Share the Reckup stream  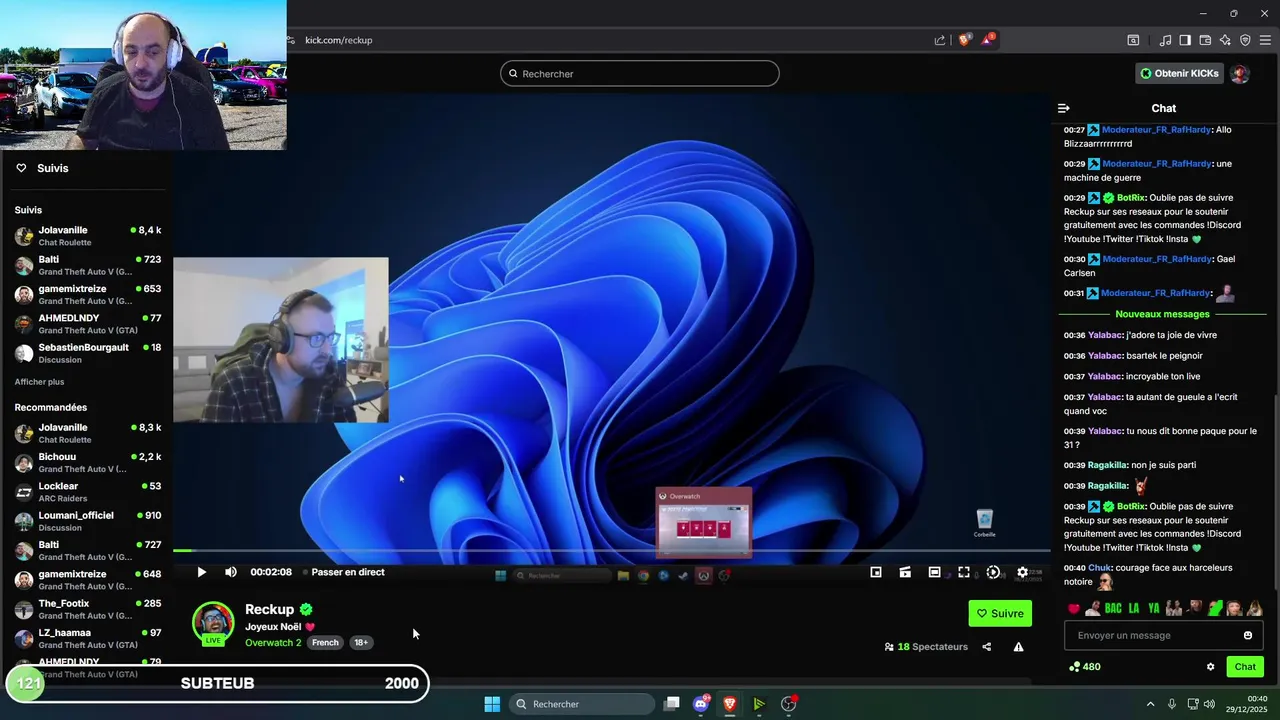tap(986, 647)
